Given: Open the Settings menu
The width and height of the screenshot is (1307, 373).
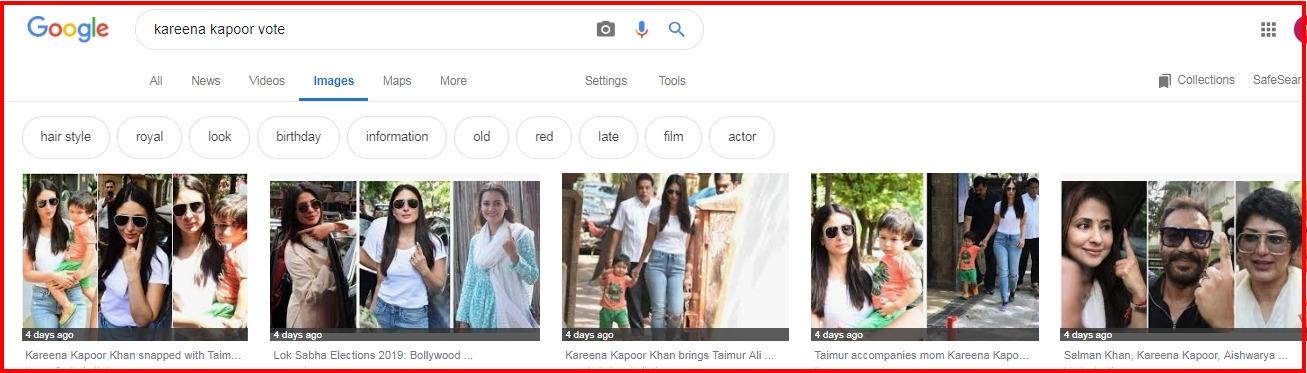Looking at the screenshot, I should (606, 81).
